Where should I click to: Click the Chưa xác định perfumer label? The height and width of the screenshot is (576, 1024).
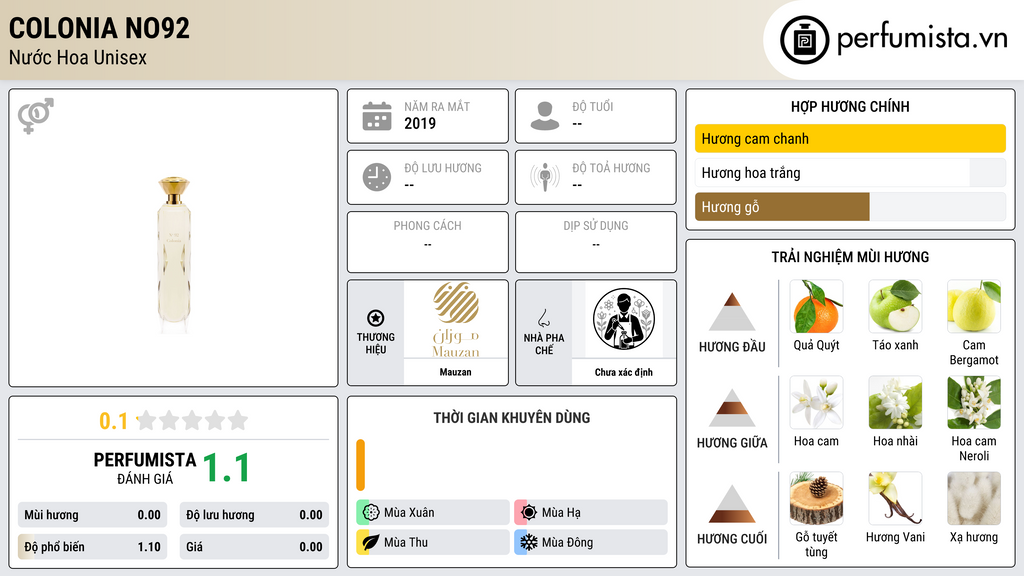[x=624, y=372]
